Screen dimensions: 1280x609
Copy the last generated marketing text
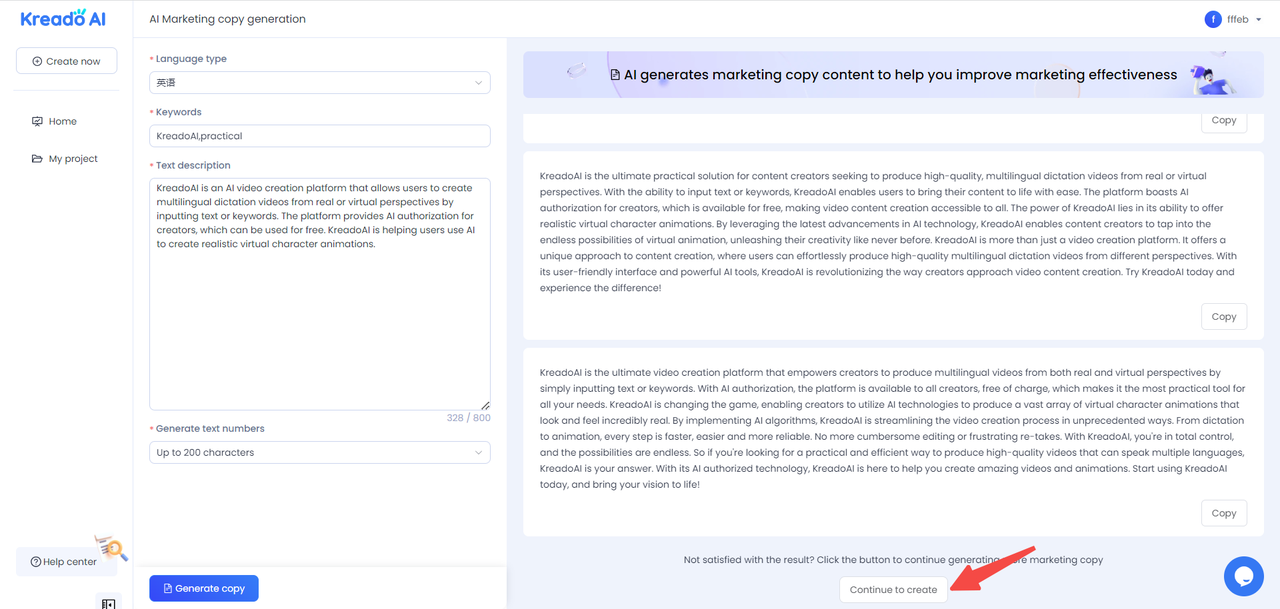(x=1223, y=513)
